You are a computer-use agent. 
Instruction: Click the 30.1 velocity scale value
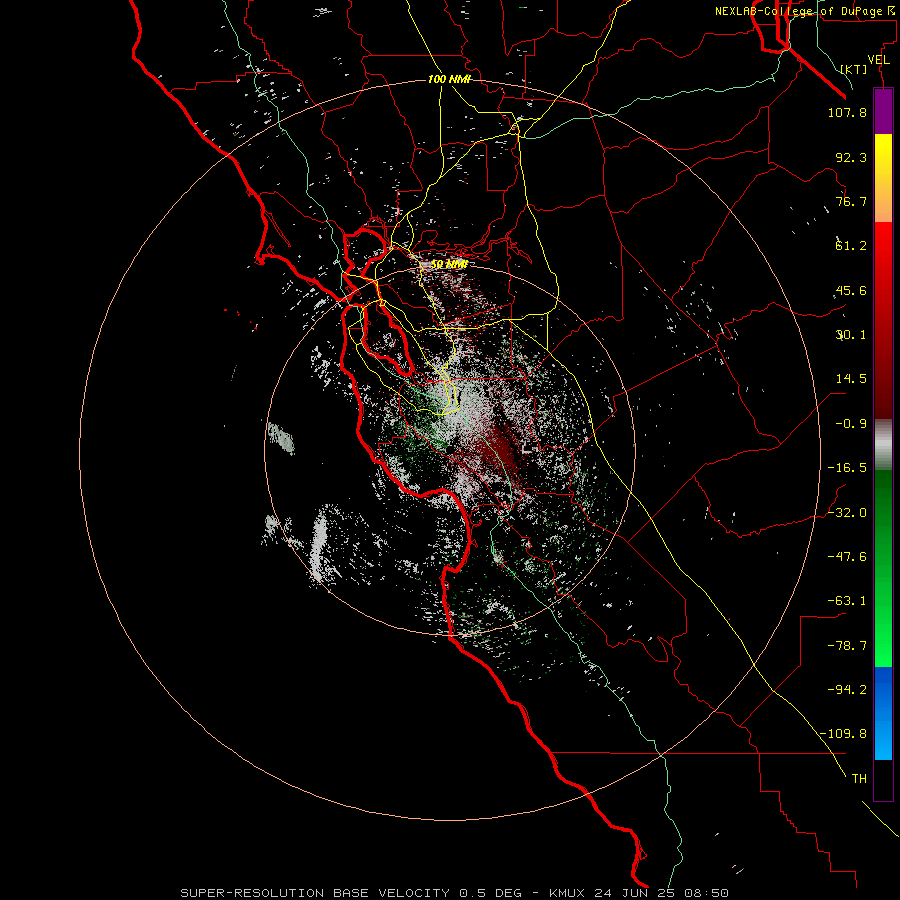pyautogui.click(x=851, y=335)
